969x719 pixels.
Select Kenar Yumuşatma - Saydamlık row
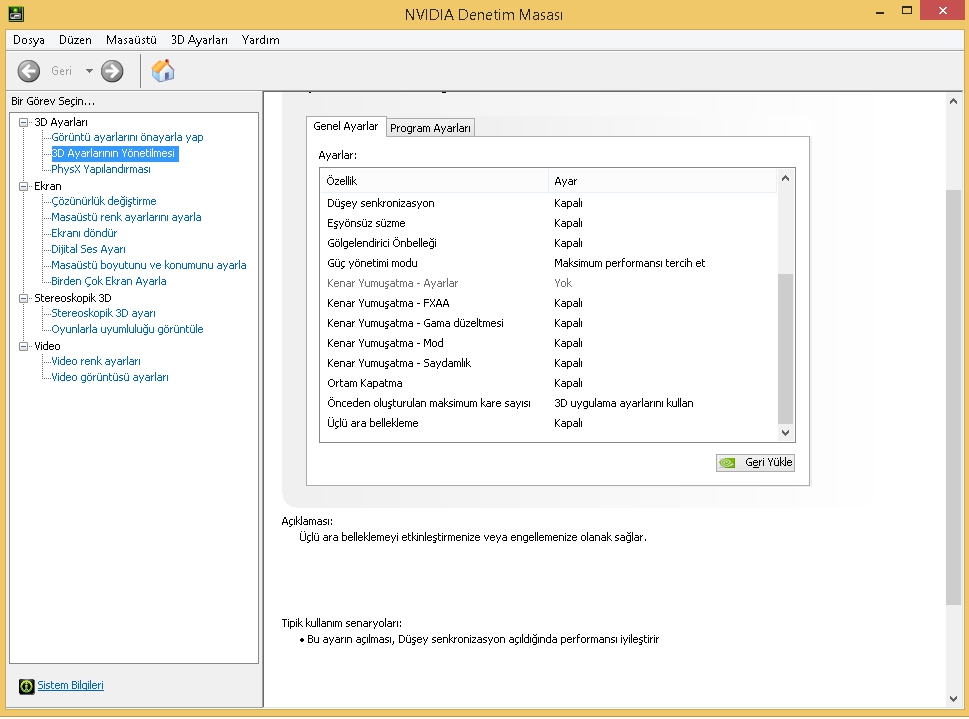[x=549, y=364]
